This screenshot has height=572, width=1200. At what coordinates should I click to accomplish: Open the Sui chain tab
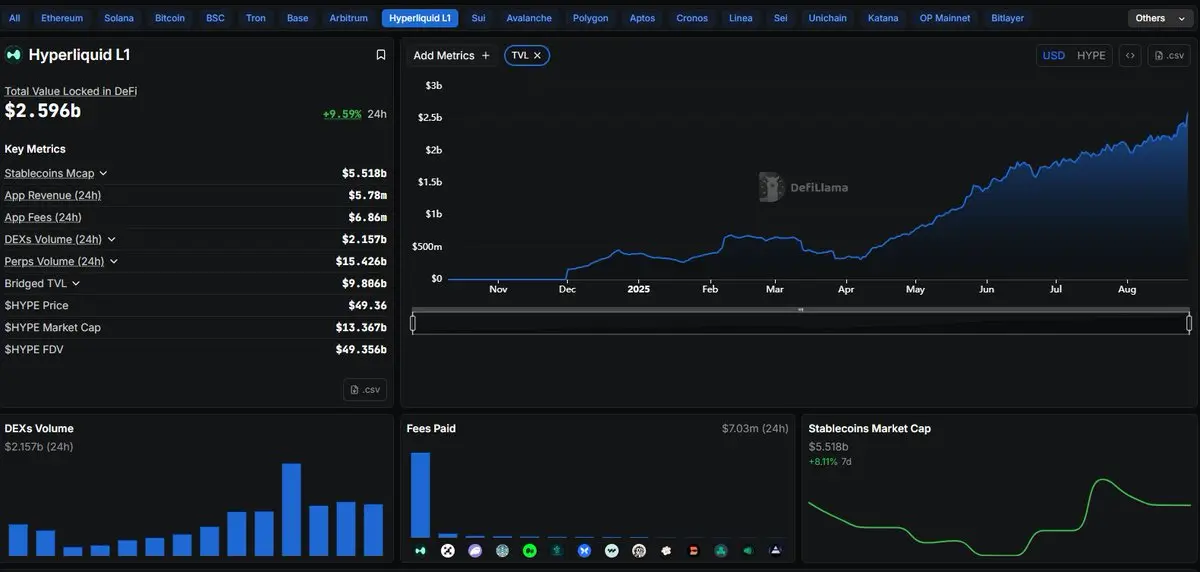[478, 18]
